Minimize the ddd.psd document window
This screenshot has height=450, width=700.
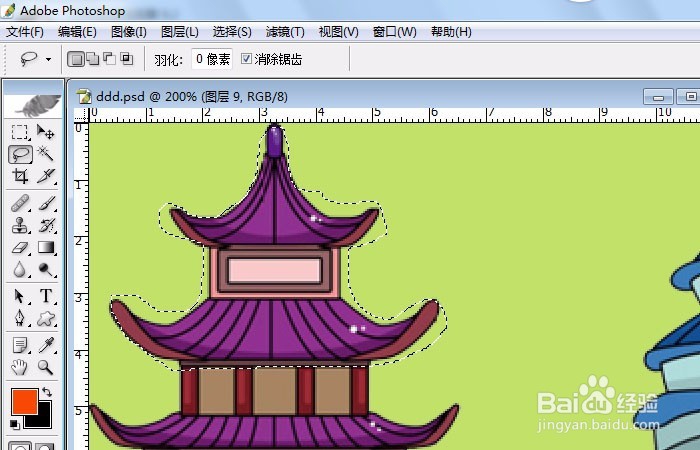click(x=658, y=97)
